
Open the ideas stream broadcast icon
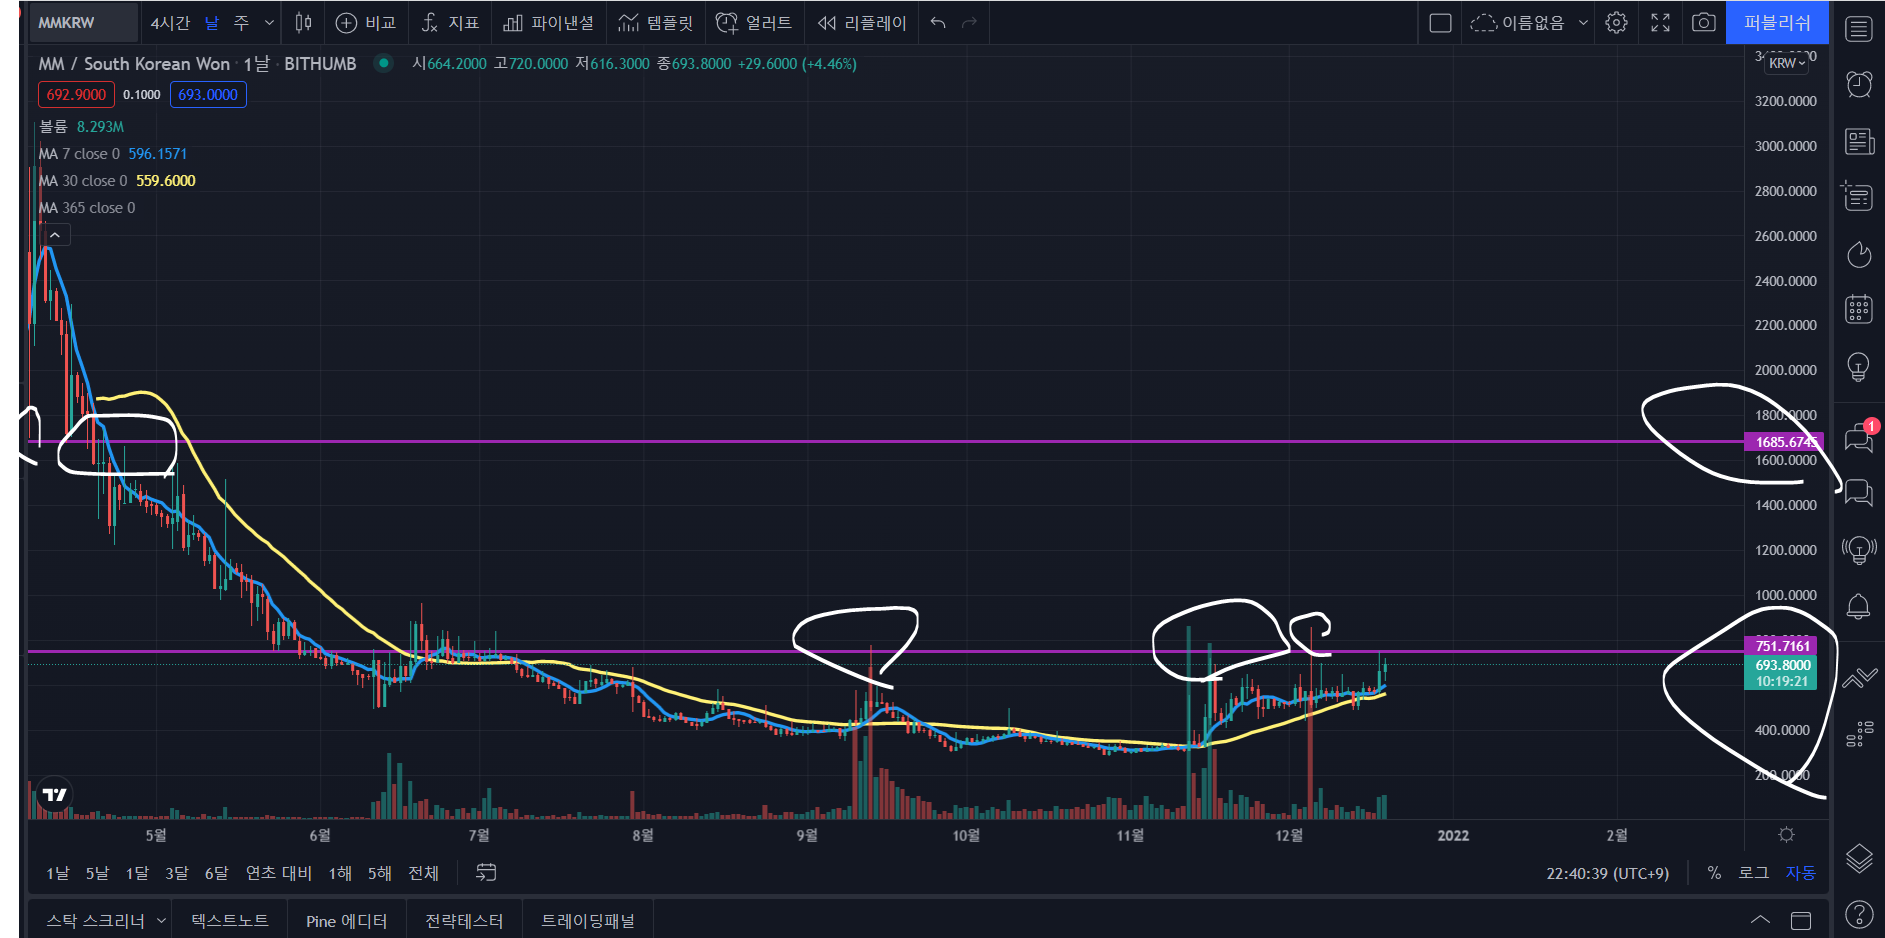point(1859,549)
